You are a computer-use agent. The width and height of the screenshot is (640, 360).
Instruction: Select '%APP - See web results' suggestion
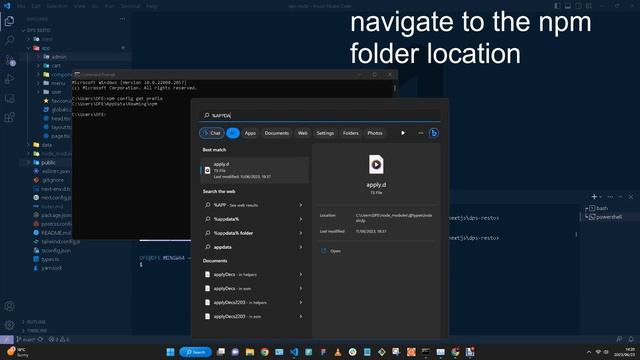point(253,205)
